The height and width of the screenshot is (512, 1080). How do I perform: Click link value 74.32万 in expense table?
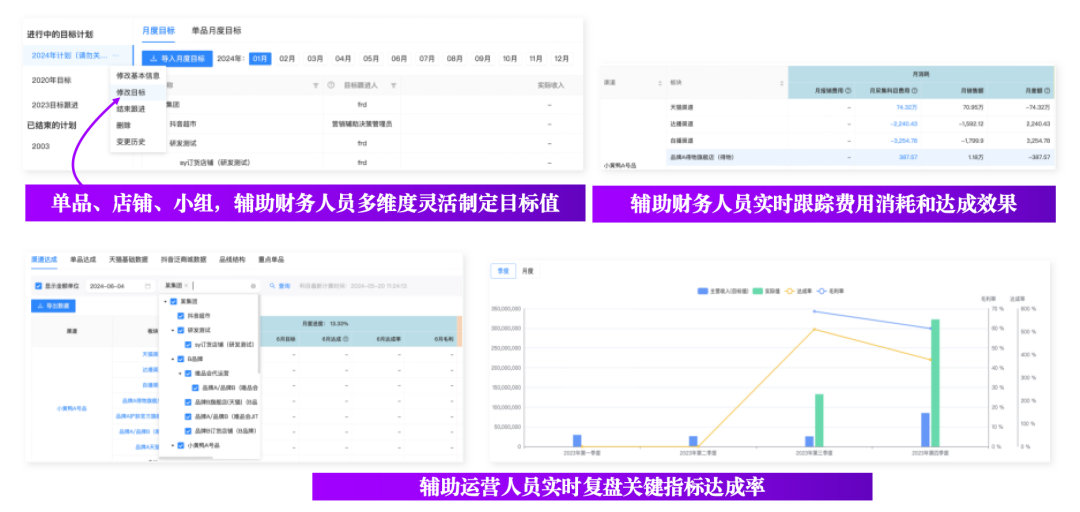click(x=906, y=107)
